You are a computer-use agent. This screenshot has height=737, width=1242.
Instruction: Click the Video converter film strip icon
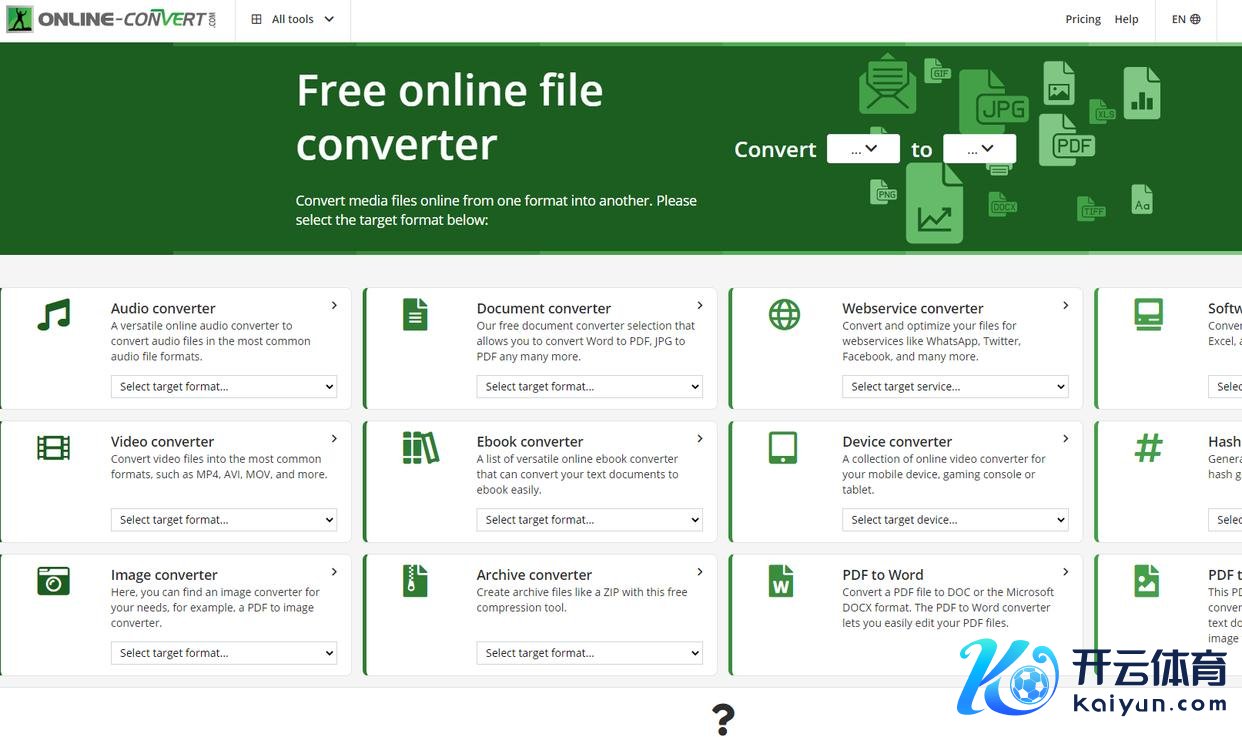pos(54,447)
